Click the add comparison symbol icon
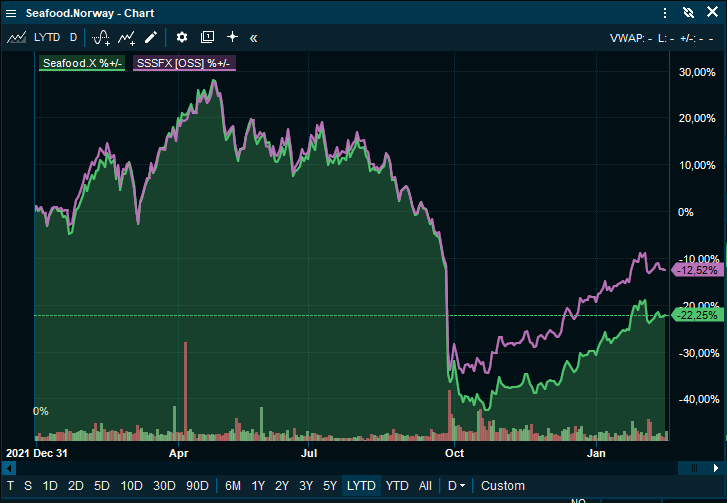Viewport: 727px width, 503px height. [x=126, y=38]
